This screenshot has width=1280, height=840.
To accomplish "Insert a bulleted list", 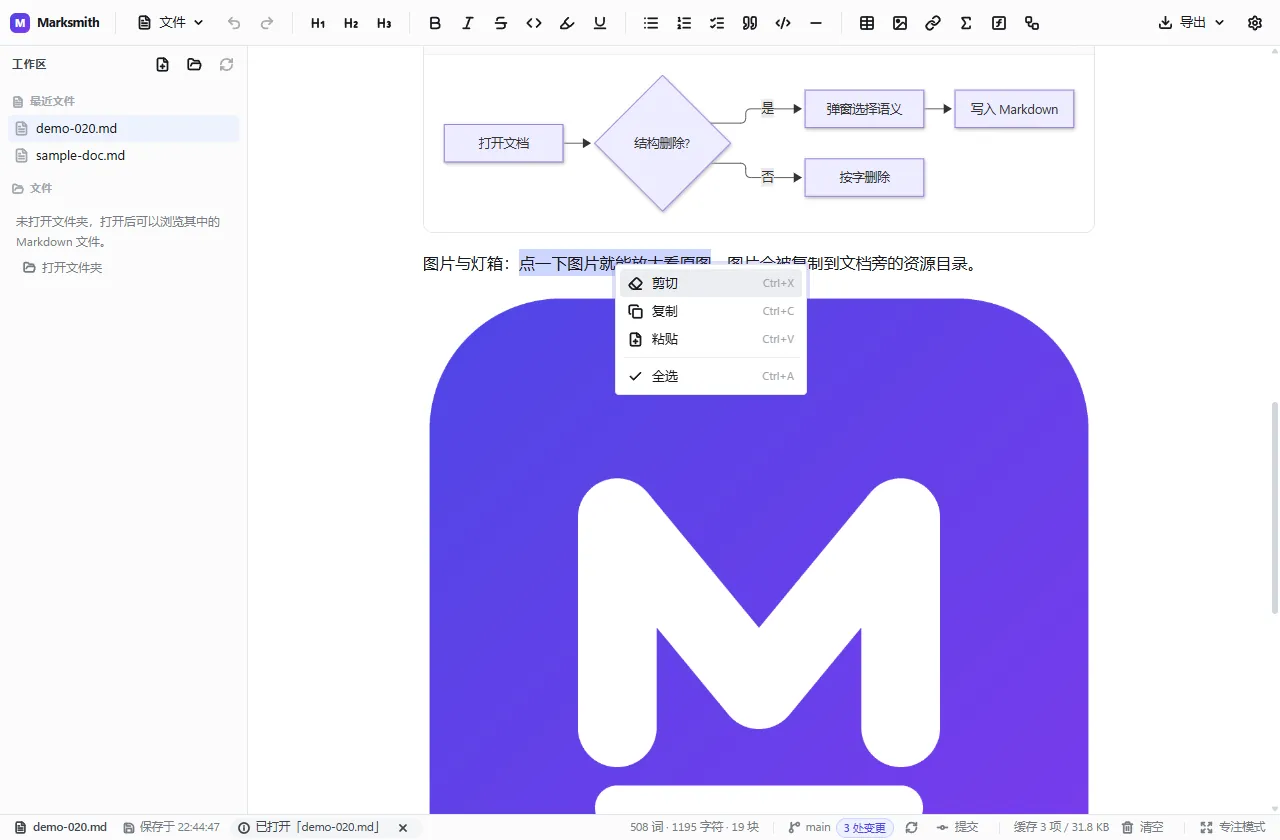I will point(651,23).
